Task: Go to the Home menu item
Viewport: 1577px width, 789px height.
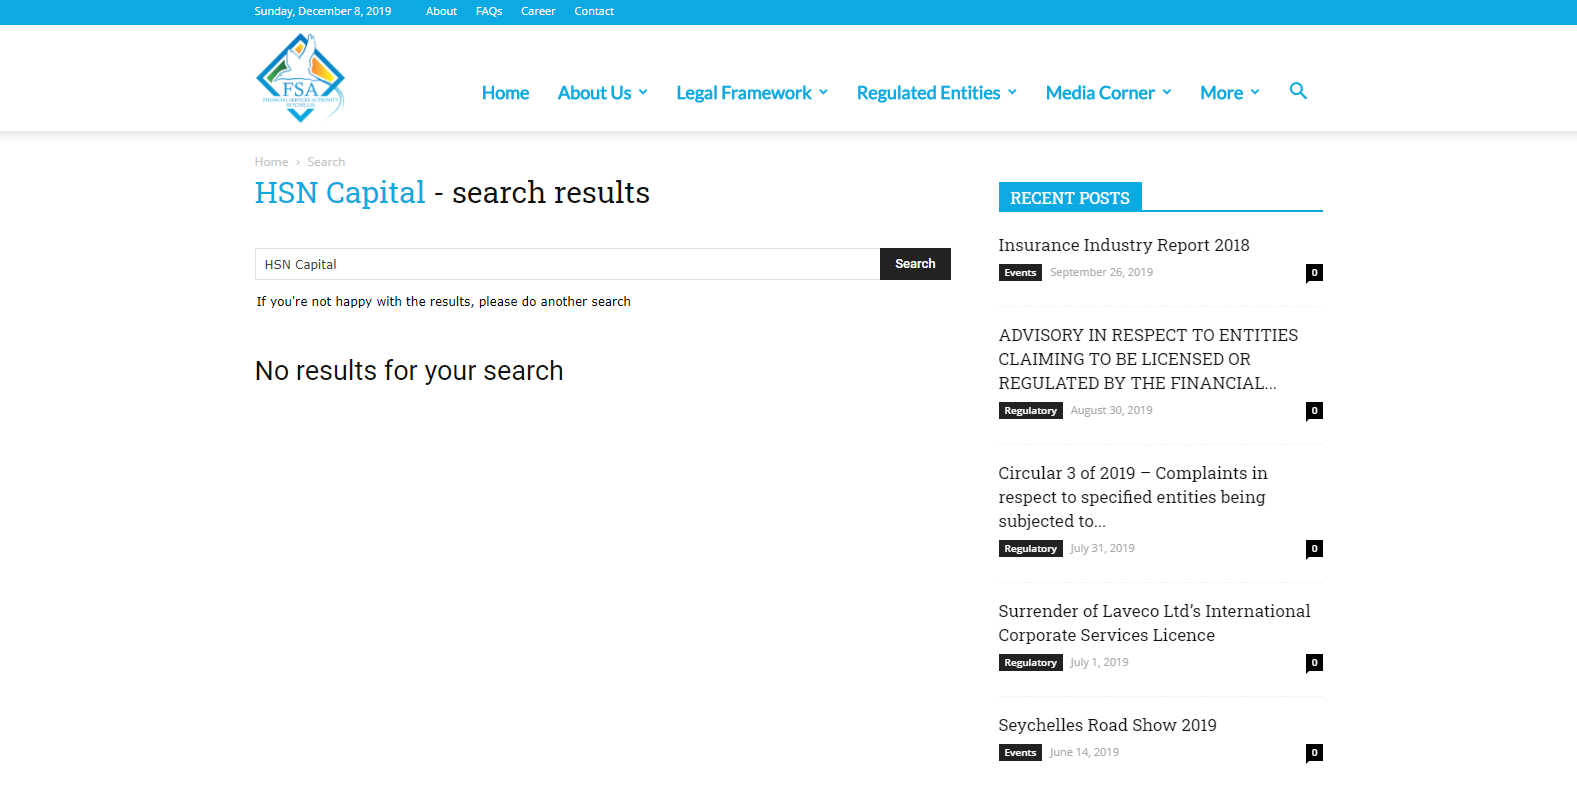Action: tap(505, 93)
